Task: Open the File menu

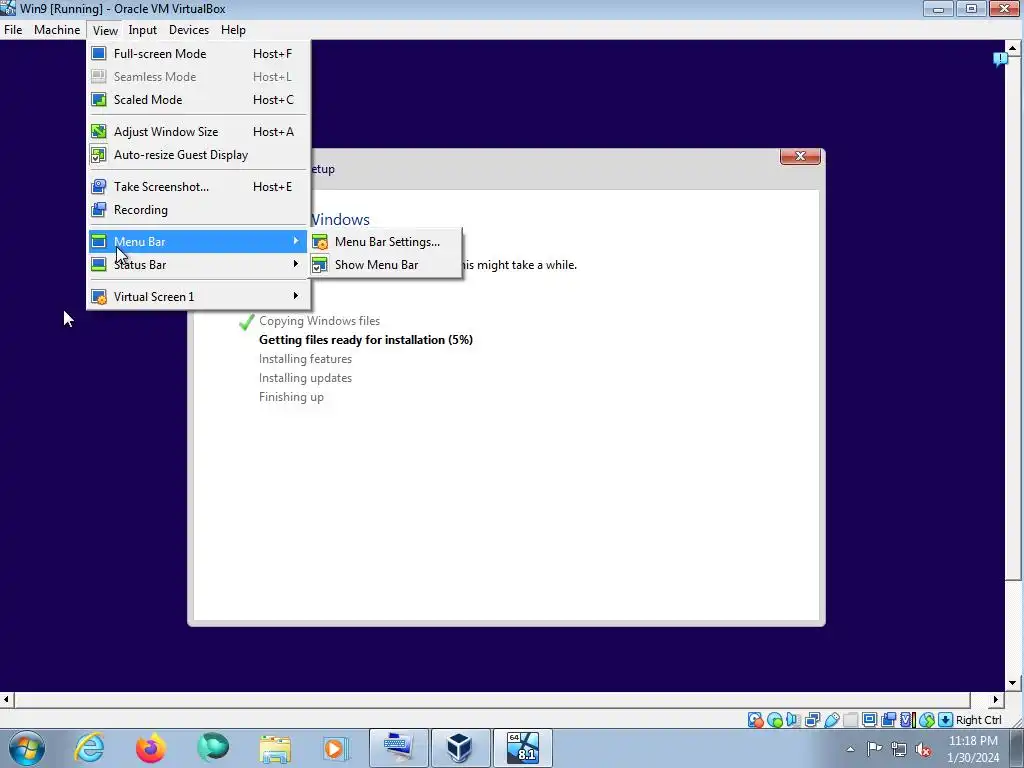Action: [13, 30]
